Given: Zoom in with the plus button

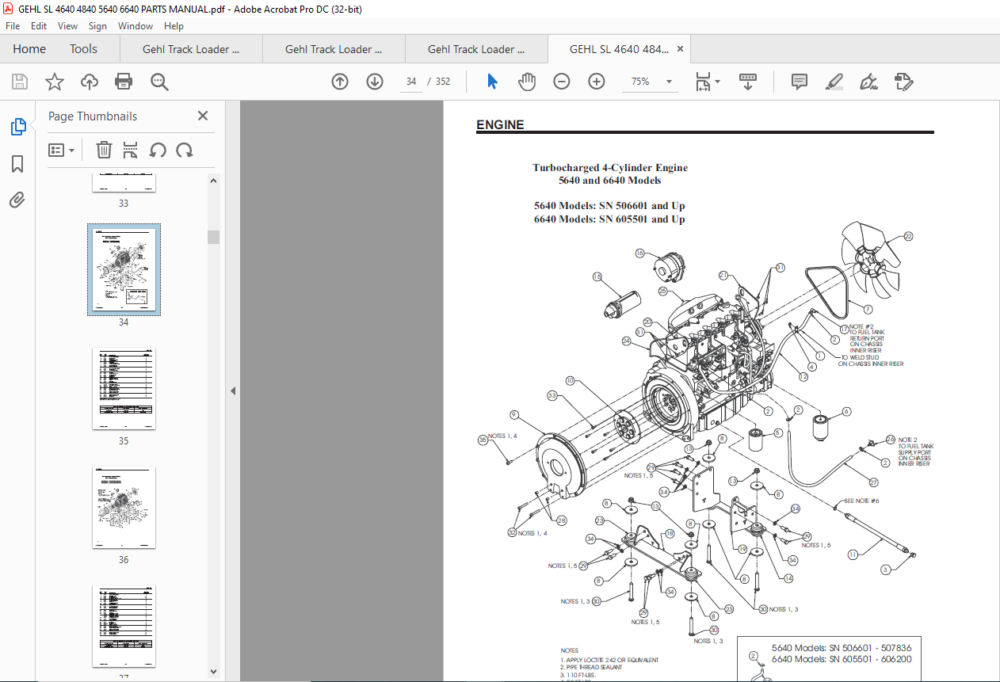Looking at the screenshot, I should tap(596, 82).
